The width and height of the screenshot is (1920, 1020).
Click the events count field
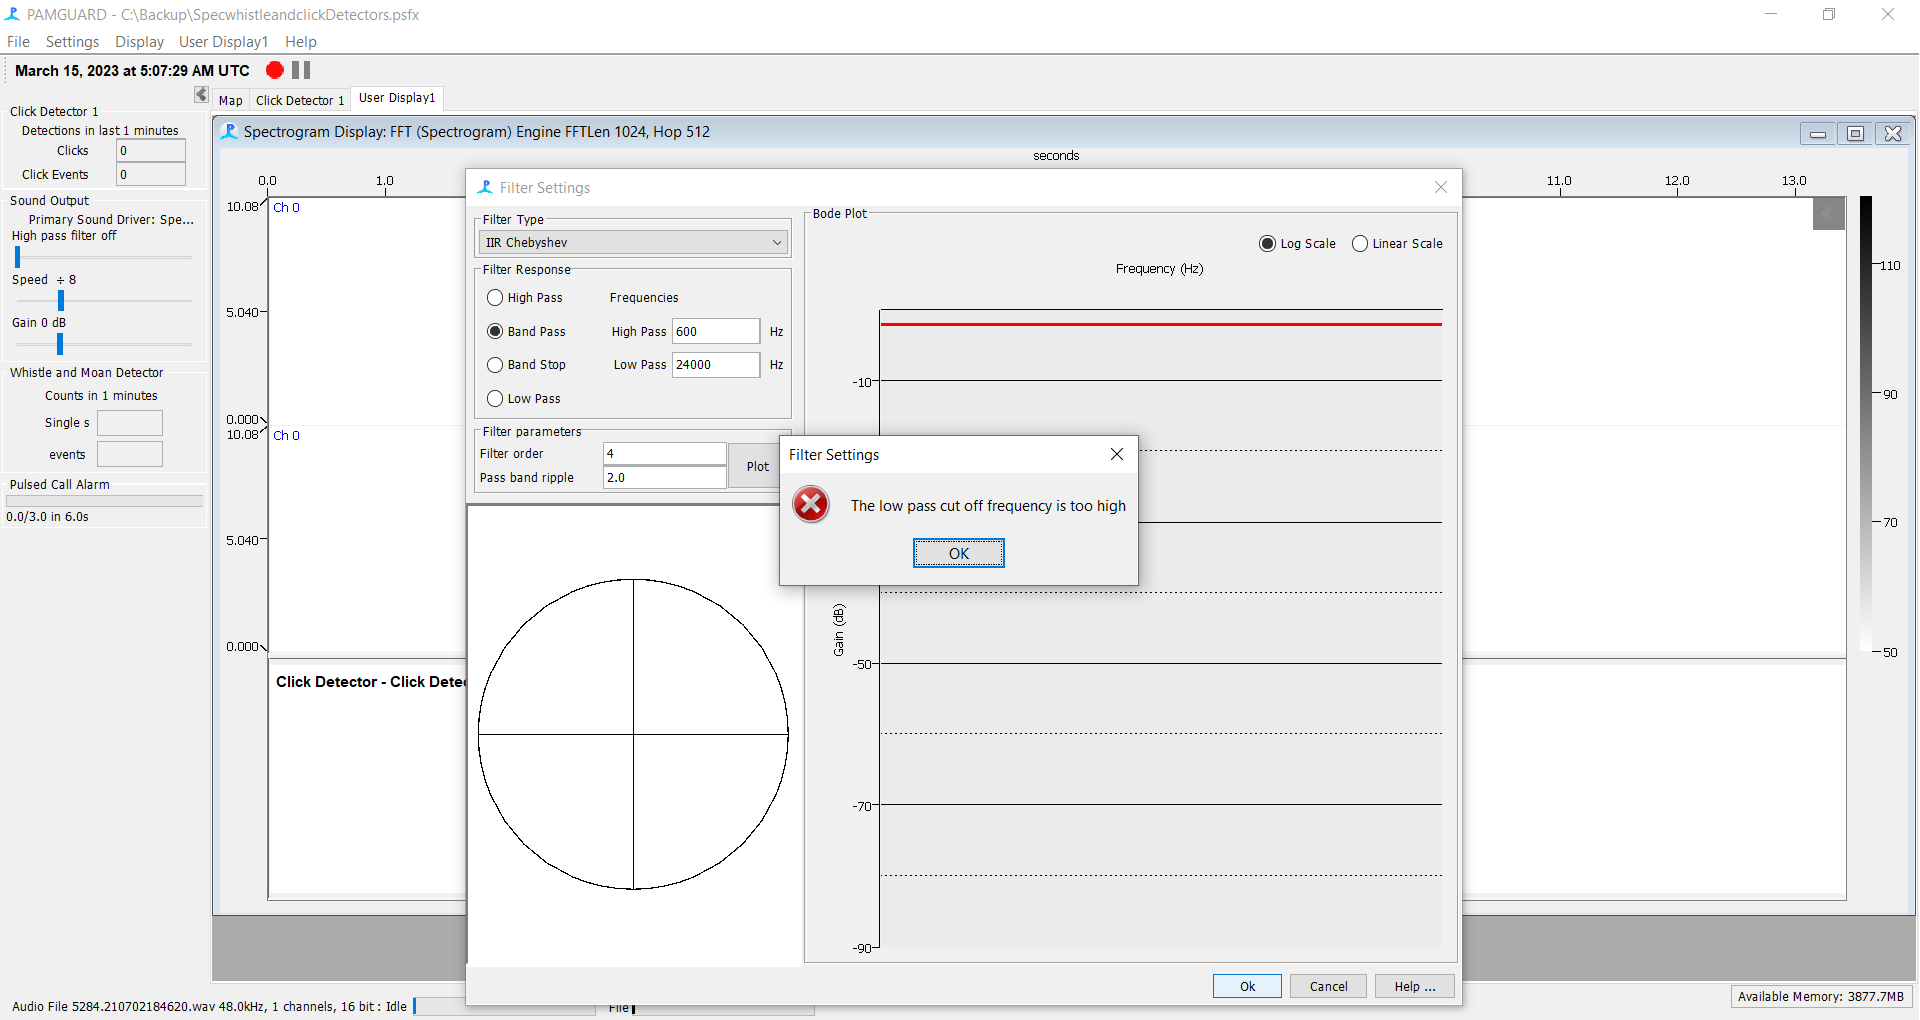[x=130, y=455]
